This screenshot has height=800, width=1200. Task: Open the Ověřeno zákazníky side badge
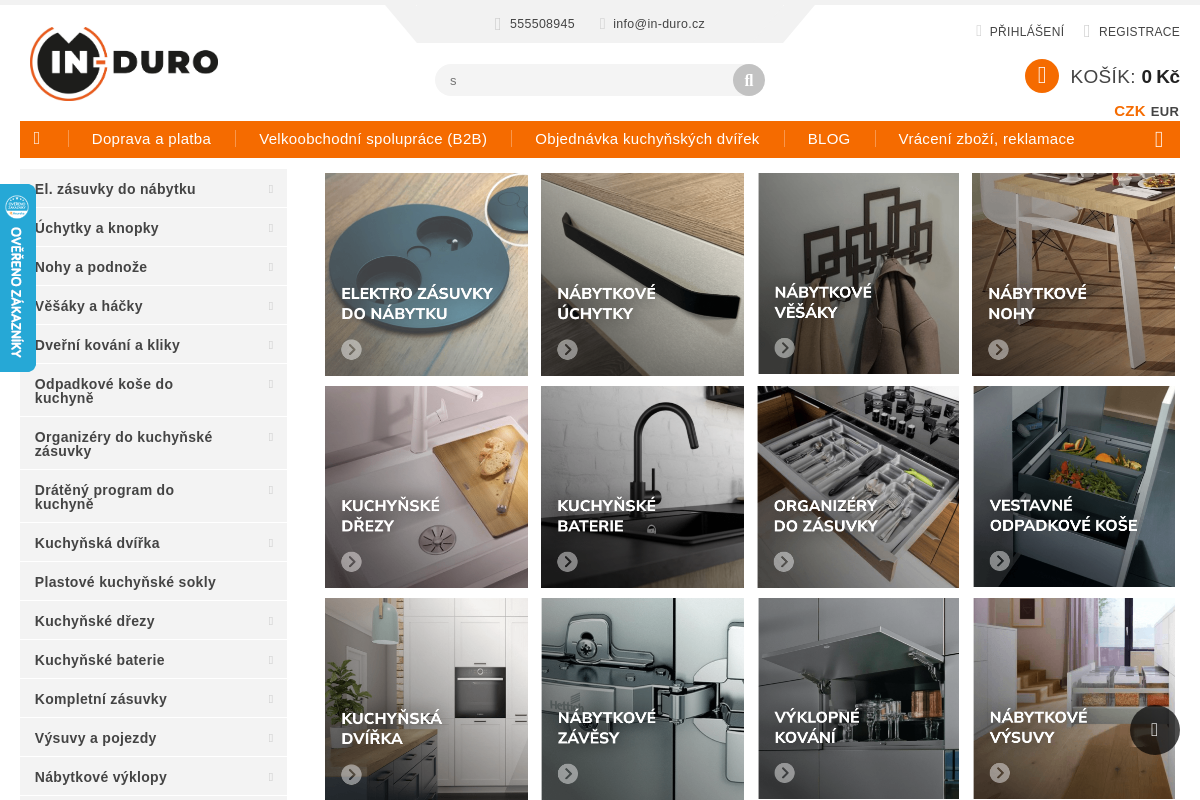17,278
